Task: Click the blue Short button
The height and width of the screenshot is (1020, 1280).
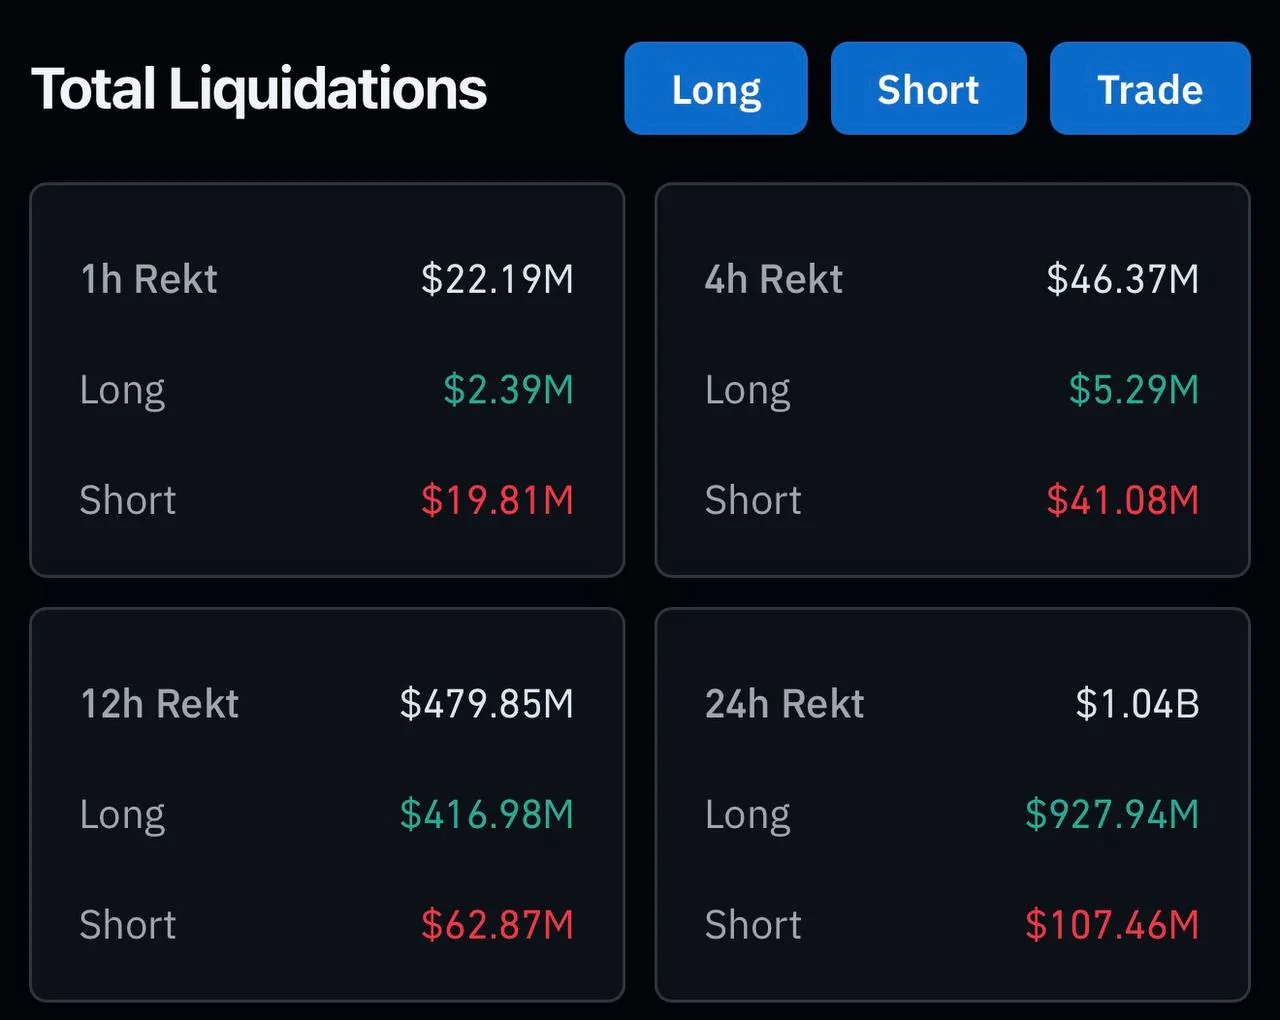Action: tap(928, 89)
